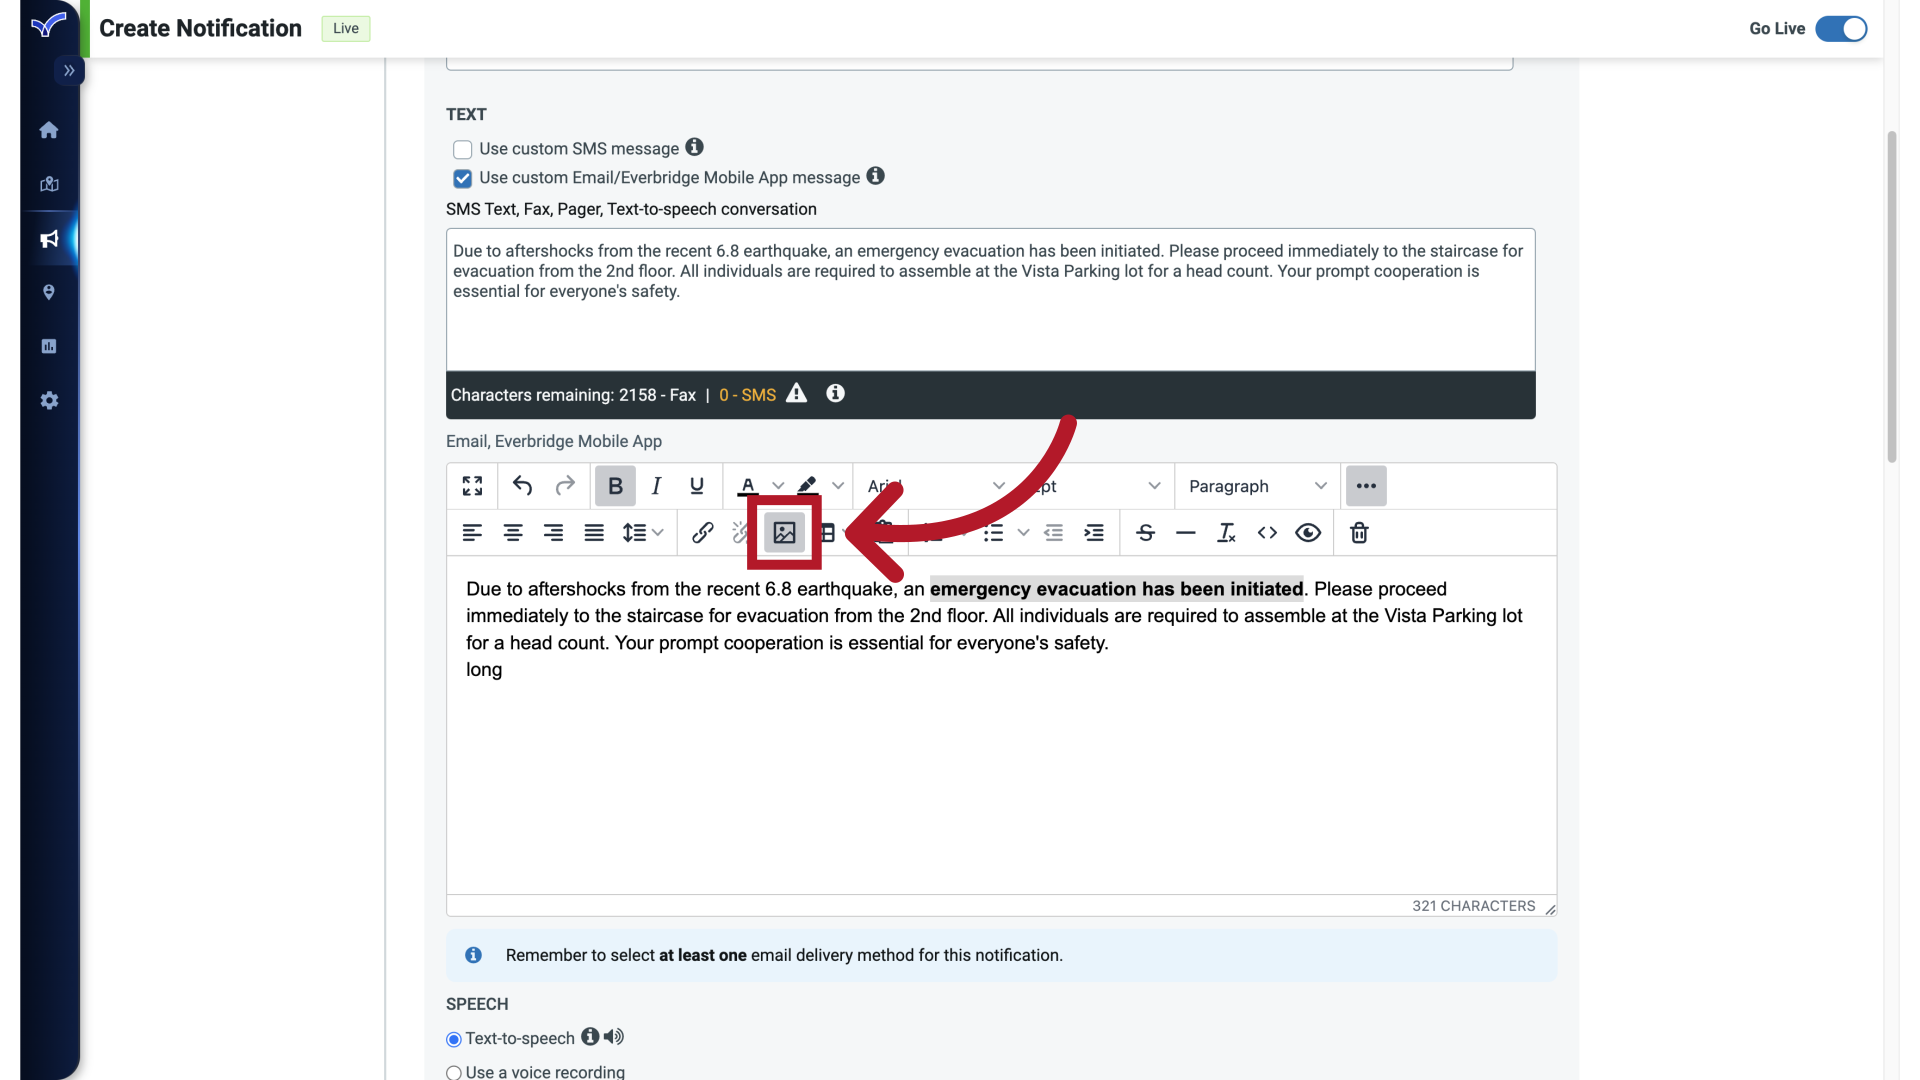Go to the Home sidebar icon
Screen dimensions: 1920x1080
pos(49,130)
